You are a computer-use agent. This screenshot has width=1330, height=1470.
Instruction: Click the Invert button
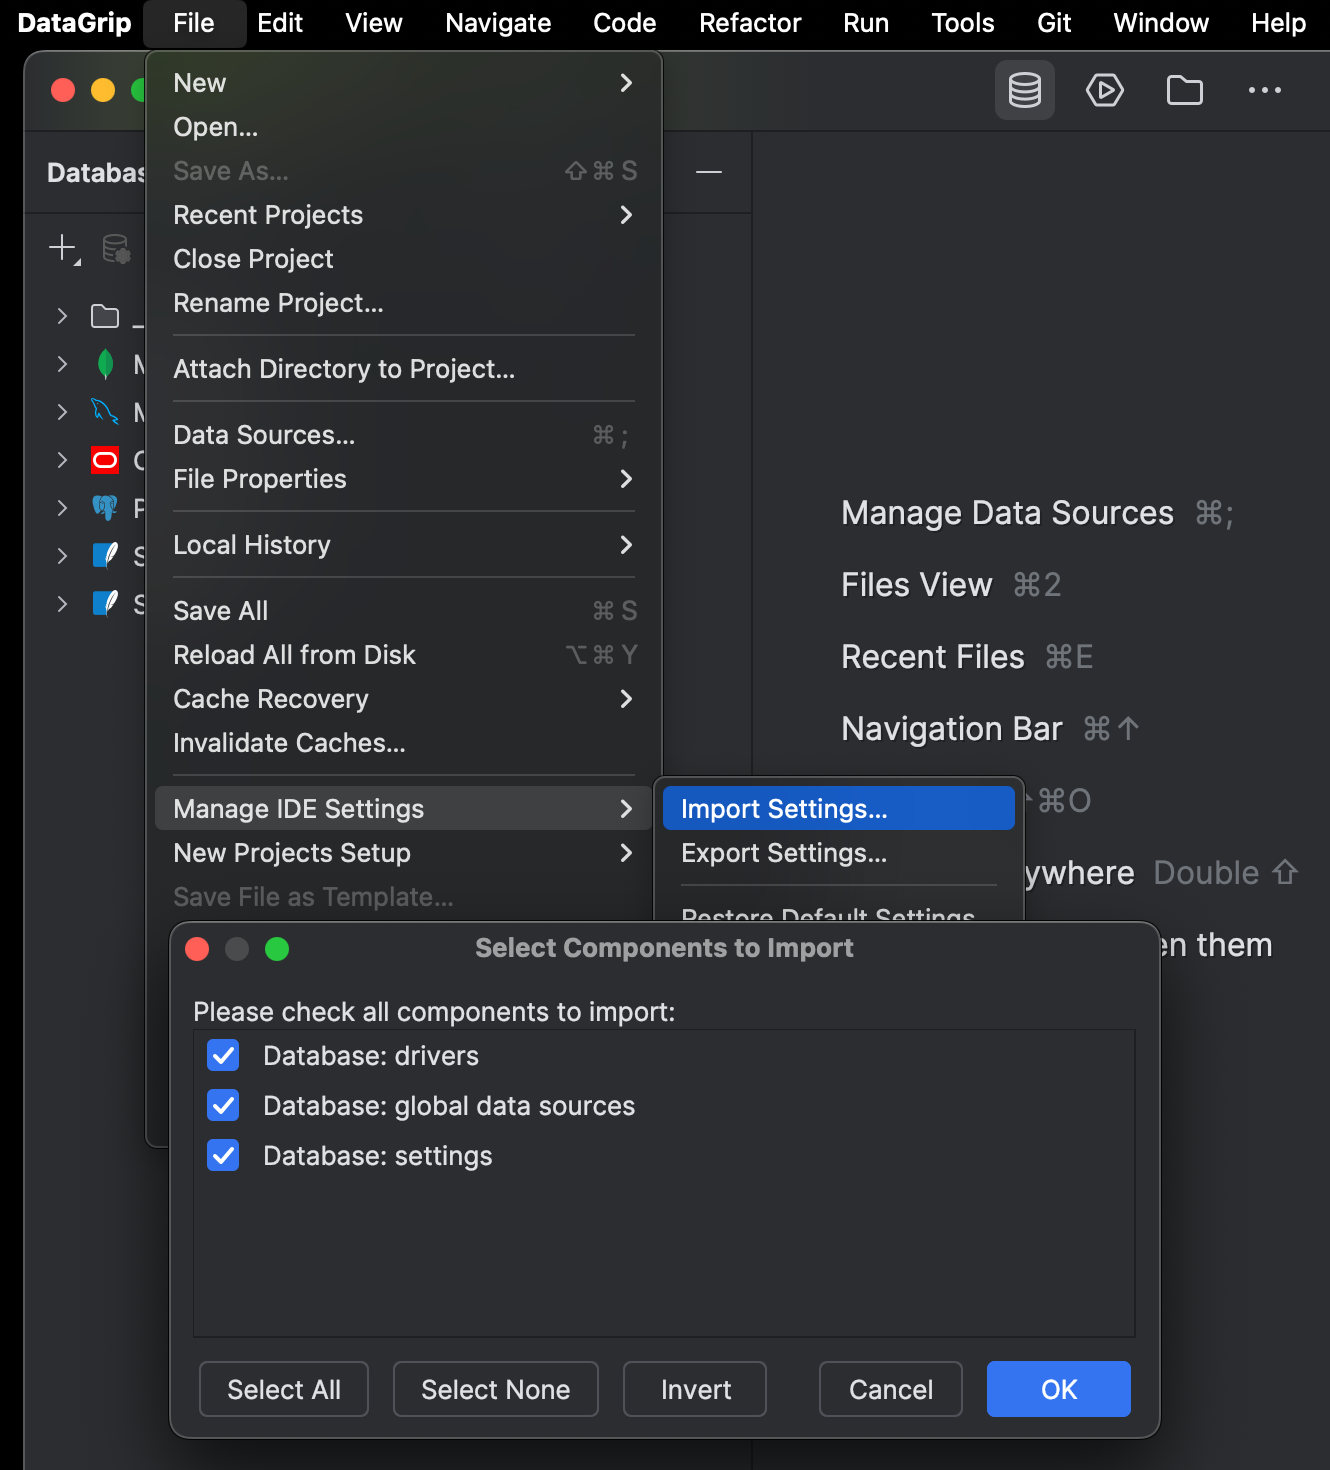coord(694,1389)
